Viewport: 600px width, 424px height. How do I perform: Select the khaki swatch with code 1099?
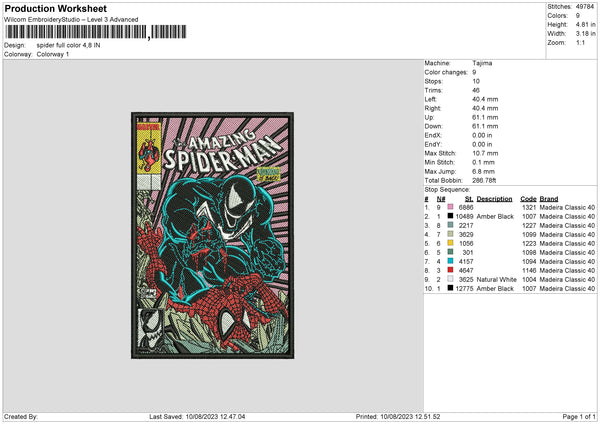click(x=450, y=234)
